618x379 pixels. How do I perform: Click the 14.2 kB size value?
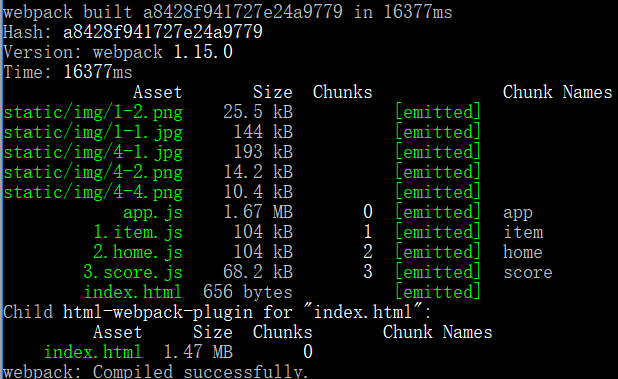pos(258,172)
